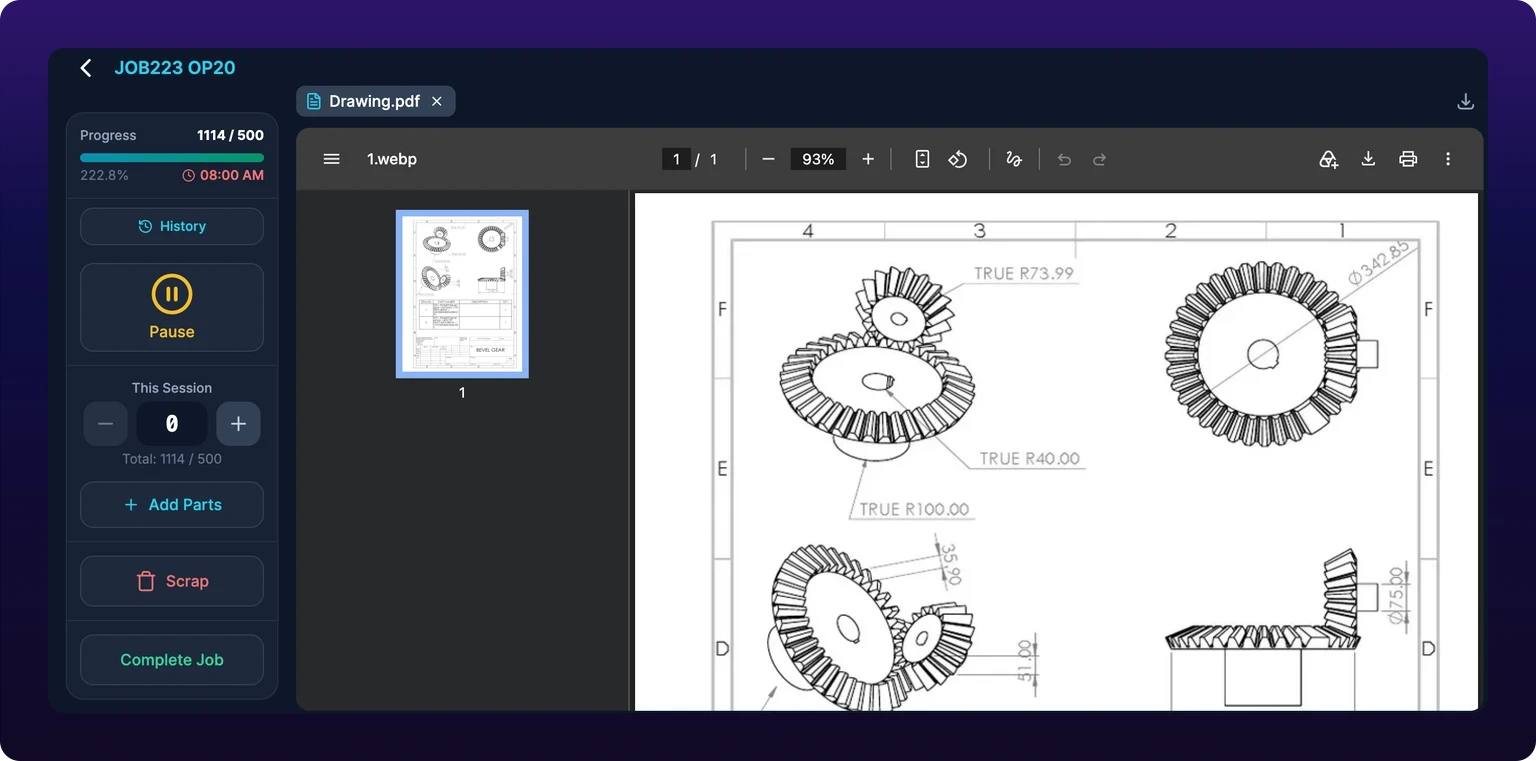Screen dimensions: 1536x761
Task: Select the Draw annotation tool
Action: (x=1014, y=159)
